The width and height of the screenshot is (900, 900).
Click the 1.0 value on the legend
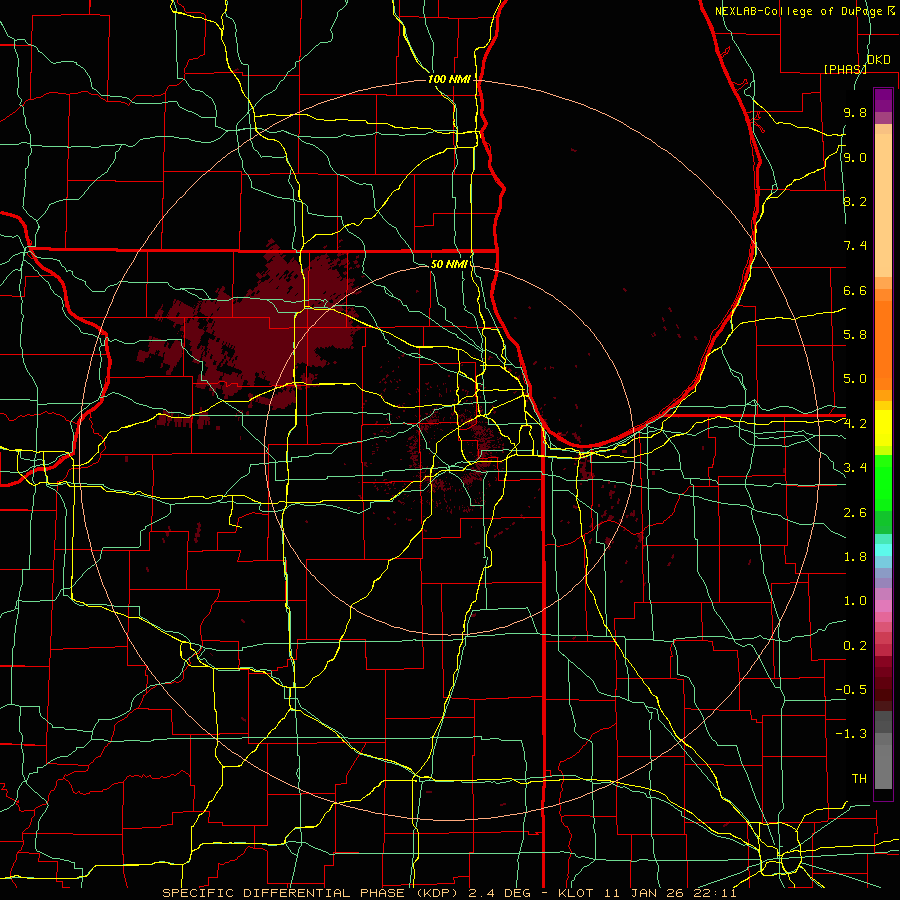point(855,601)
